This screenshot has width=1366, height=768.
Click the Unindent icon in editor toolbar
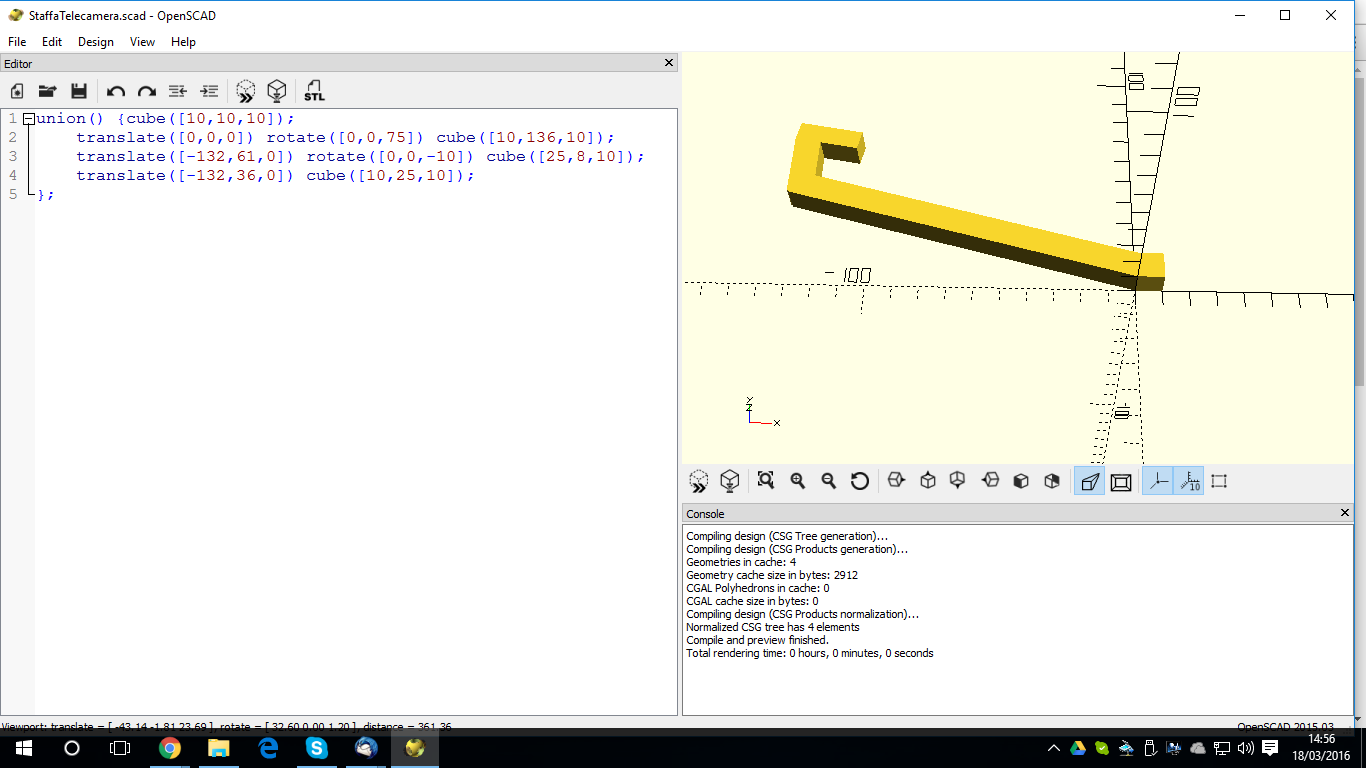[178, 91]
